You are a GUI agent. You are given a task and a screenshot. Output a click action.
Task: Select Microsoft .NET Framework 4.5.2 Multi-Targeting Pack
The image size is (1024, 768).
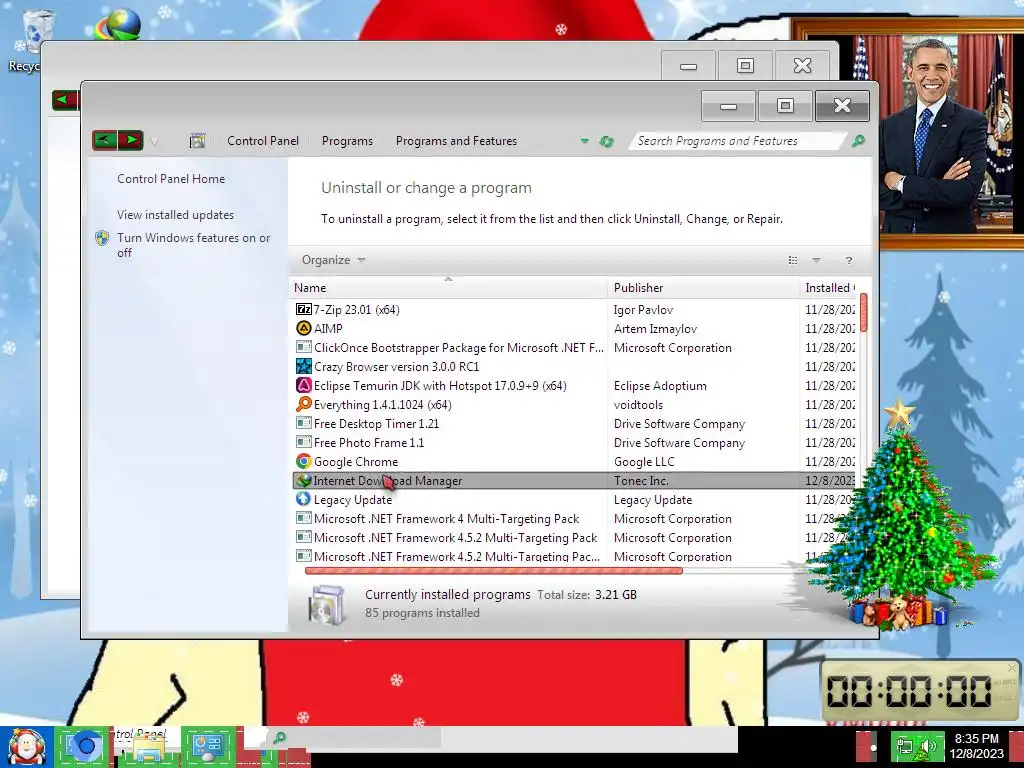[574, 537]
